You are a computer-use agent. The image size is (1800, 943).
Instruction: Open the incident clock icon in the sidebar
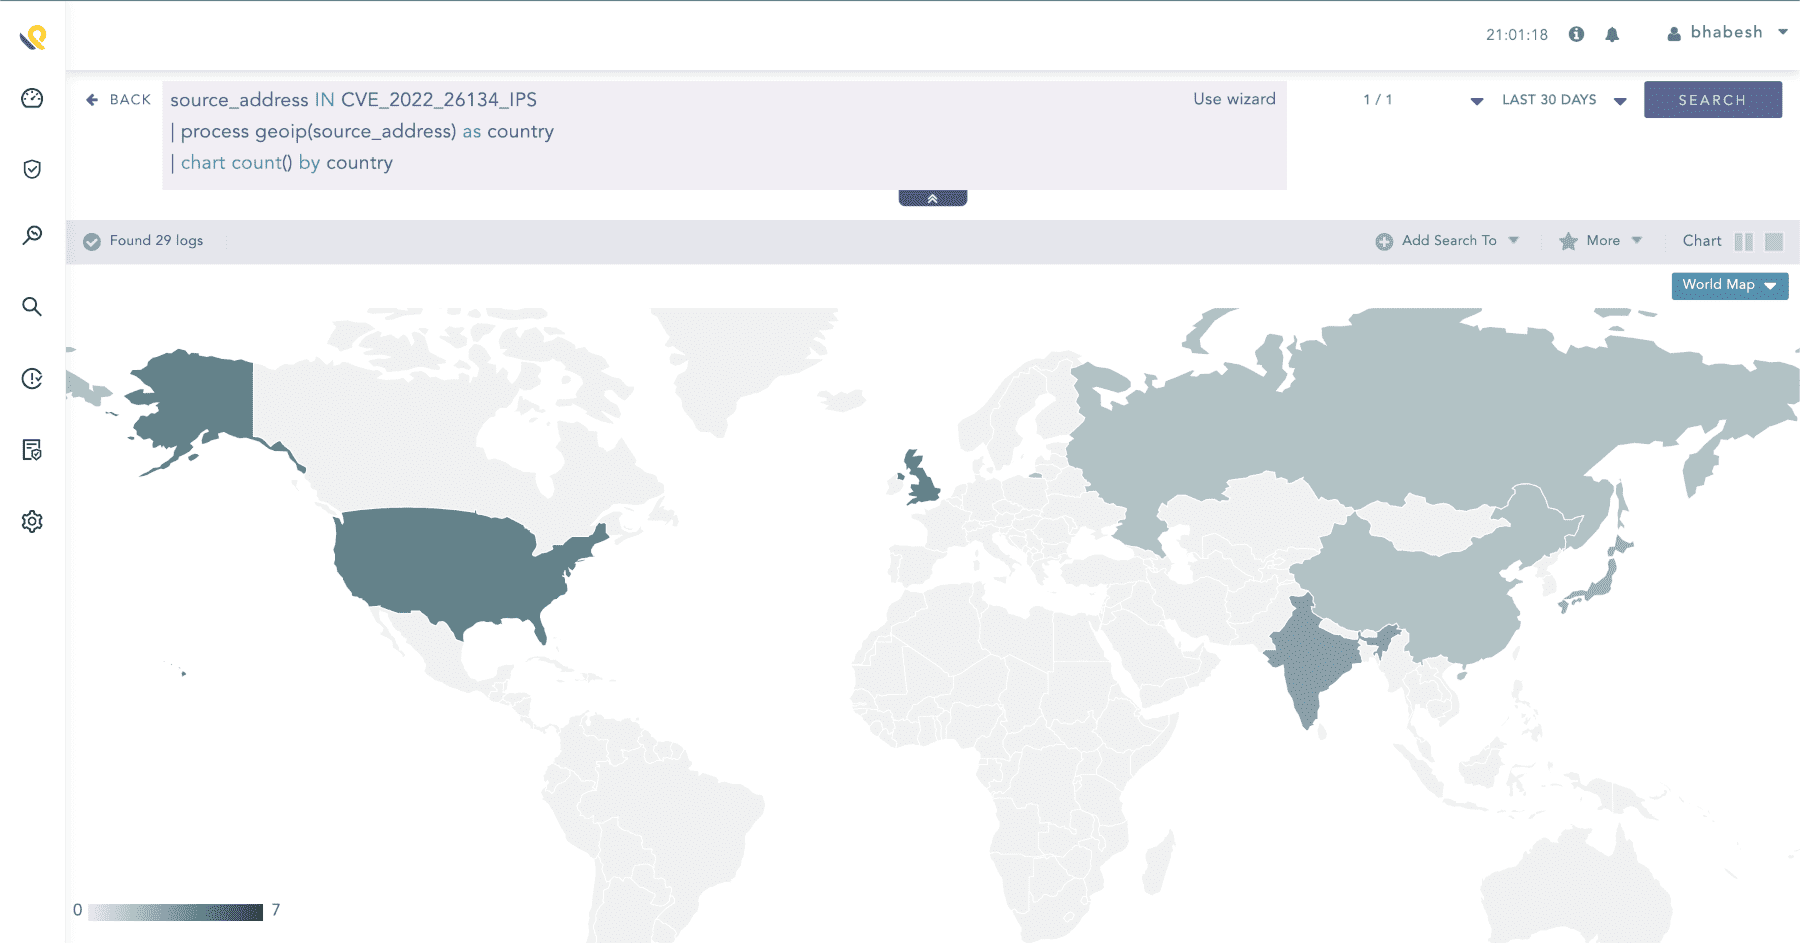point(31,379)
